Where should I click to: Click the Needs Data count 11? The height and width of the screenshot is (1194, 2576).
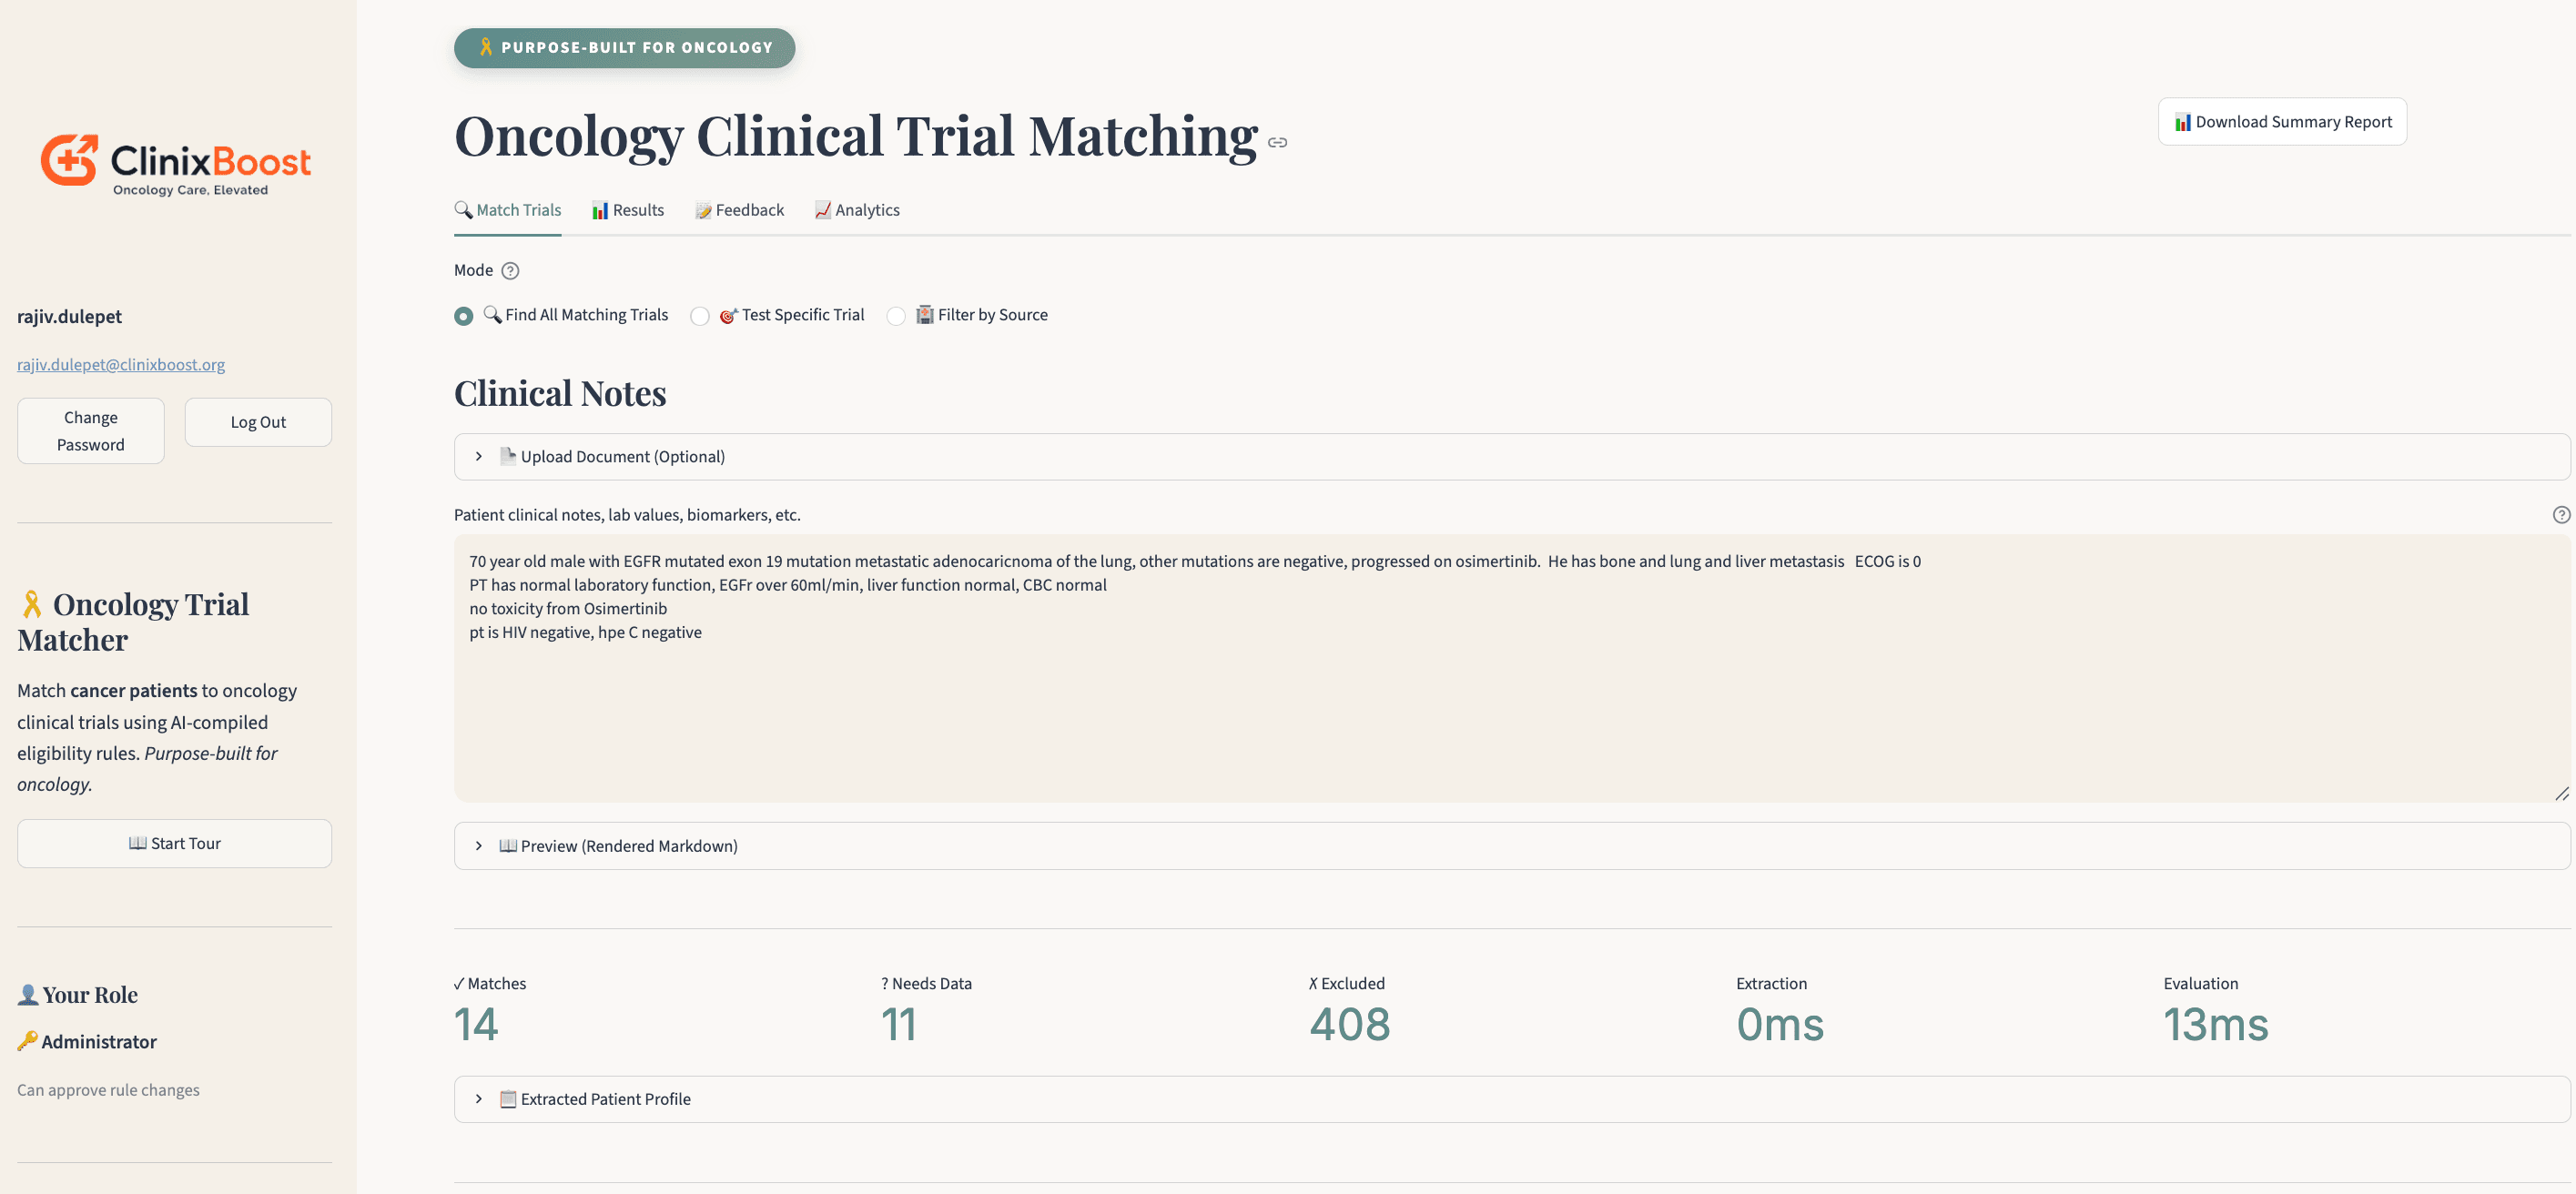899,1024
